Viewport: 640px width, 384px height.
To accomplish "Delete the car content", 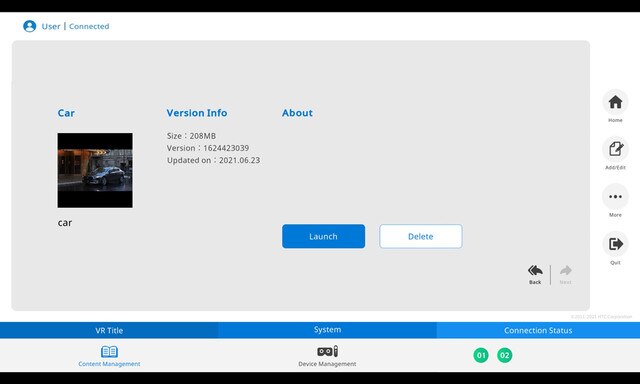I will 421,236.
